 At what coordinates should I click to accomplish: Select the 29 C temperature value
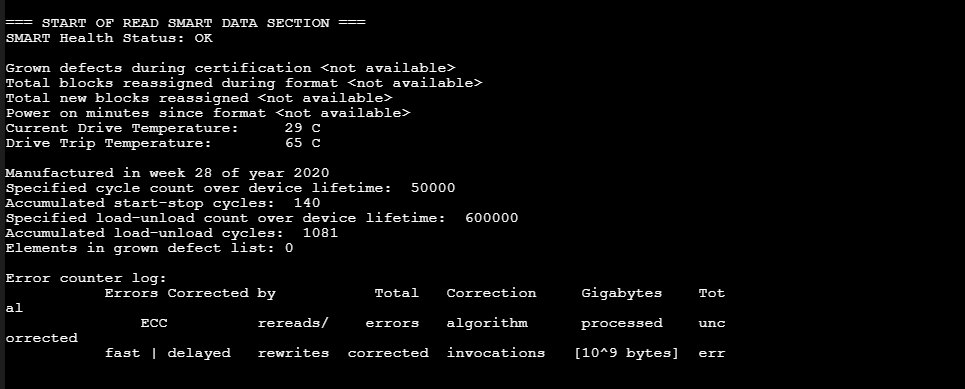(302, 128)
